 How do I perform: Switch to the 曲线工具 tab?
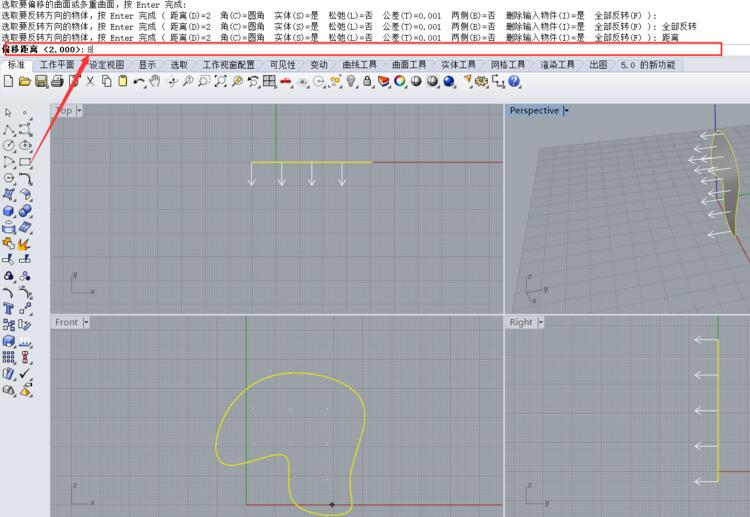tap(359, 65)
